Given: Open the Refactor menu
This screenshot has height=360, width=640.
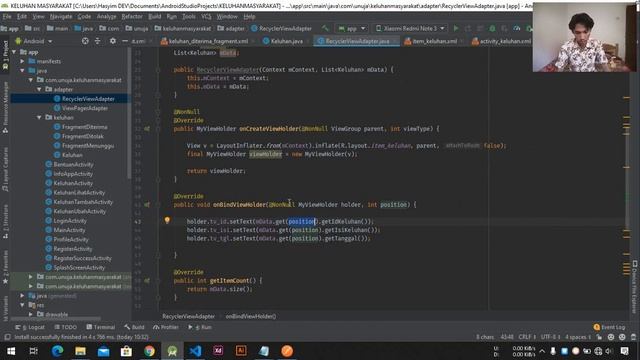Looking at the screenshot, I should pyautogui.click(x=132, y=16).
